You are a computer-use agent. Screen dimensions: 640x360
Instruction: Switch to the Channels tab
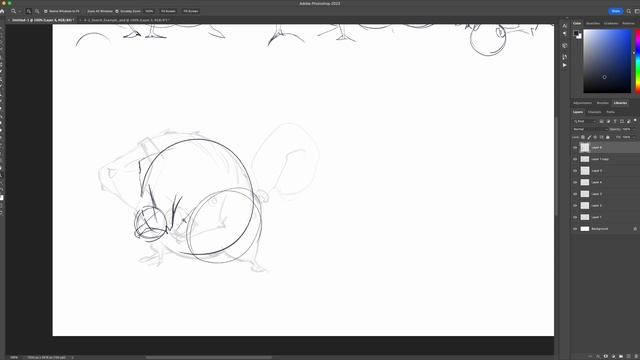pos(594,112)
